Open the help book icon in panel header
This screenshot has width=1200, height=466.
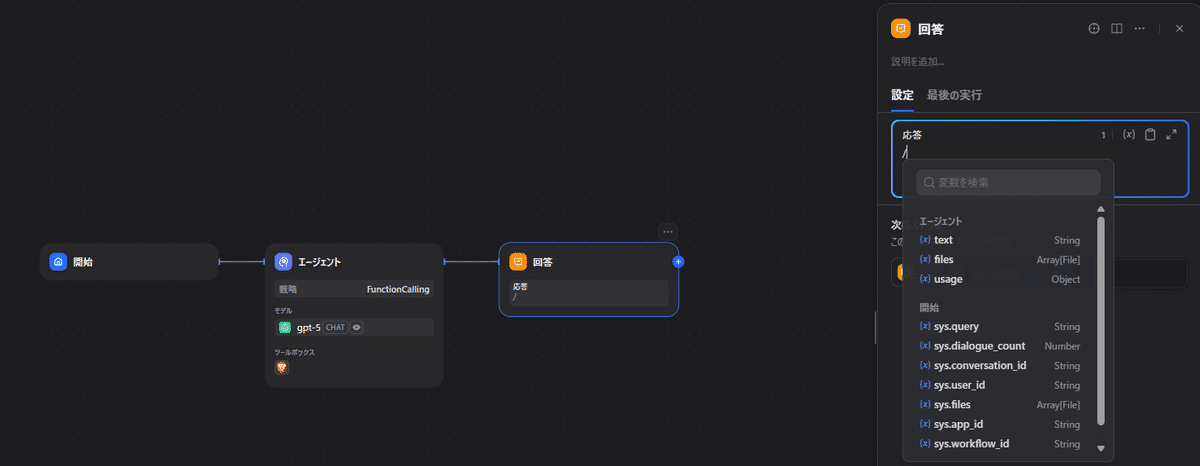tap(1117, 29)
